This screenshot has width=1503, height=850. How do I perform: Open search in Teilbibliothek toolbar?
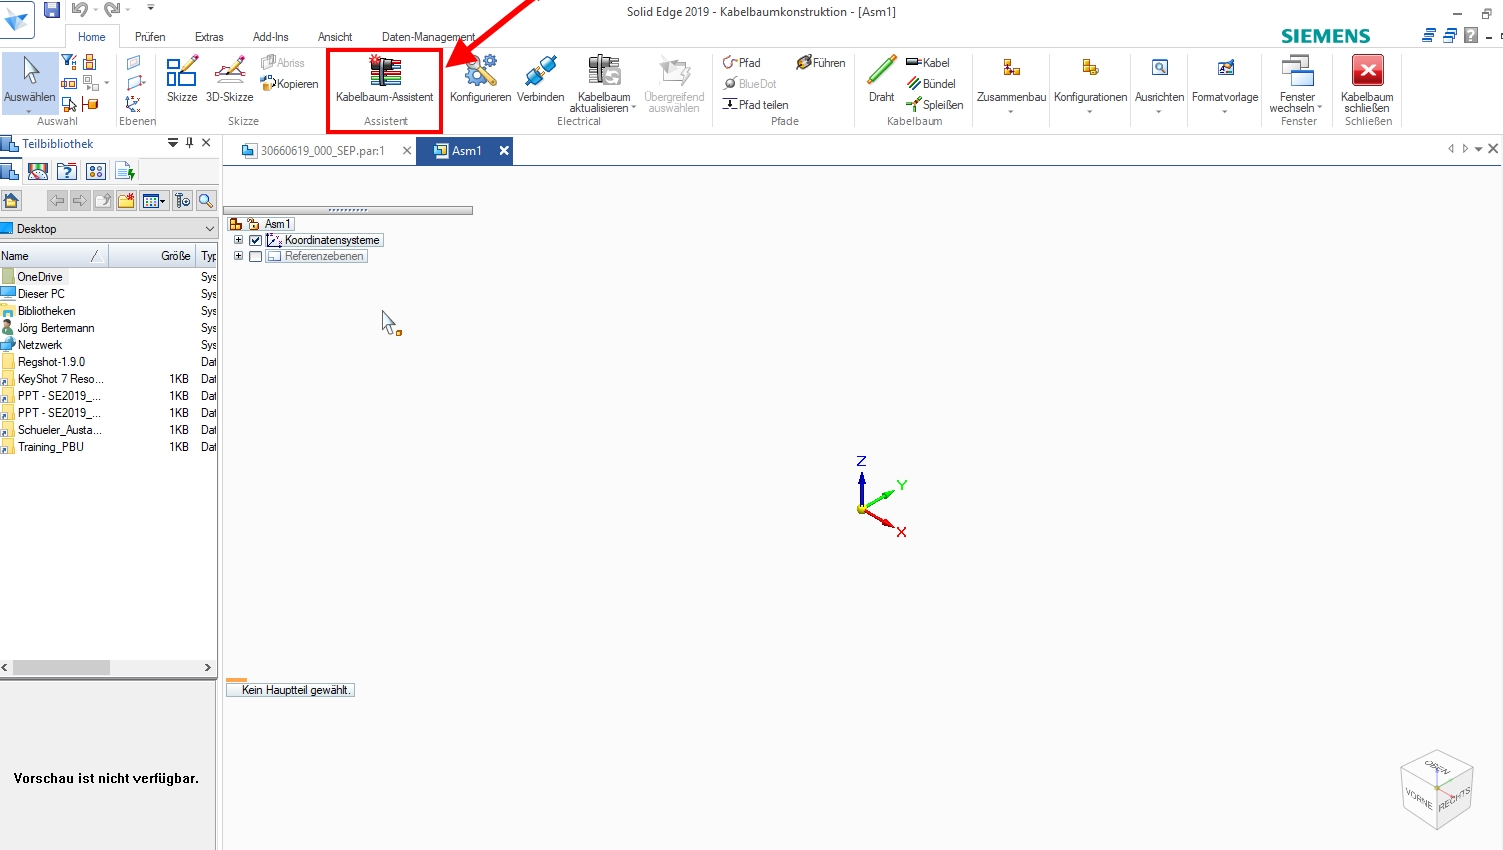pos(205,200)
